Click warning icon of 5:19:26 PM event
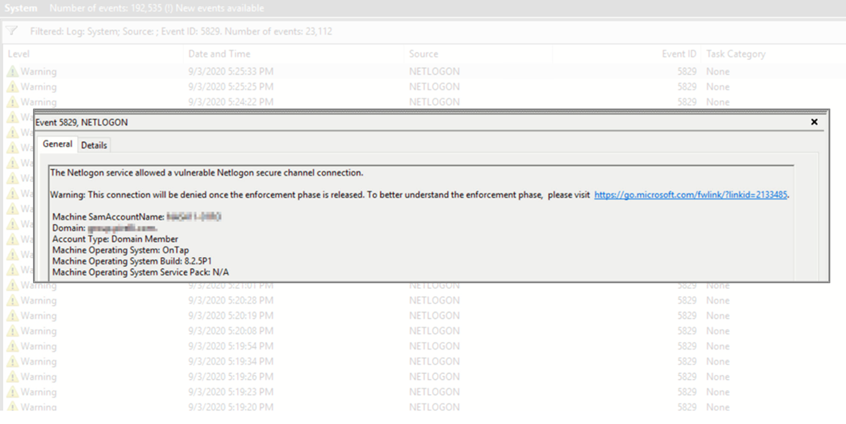 tap(13, 377)
